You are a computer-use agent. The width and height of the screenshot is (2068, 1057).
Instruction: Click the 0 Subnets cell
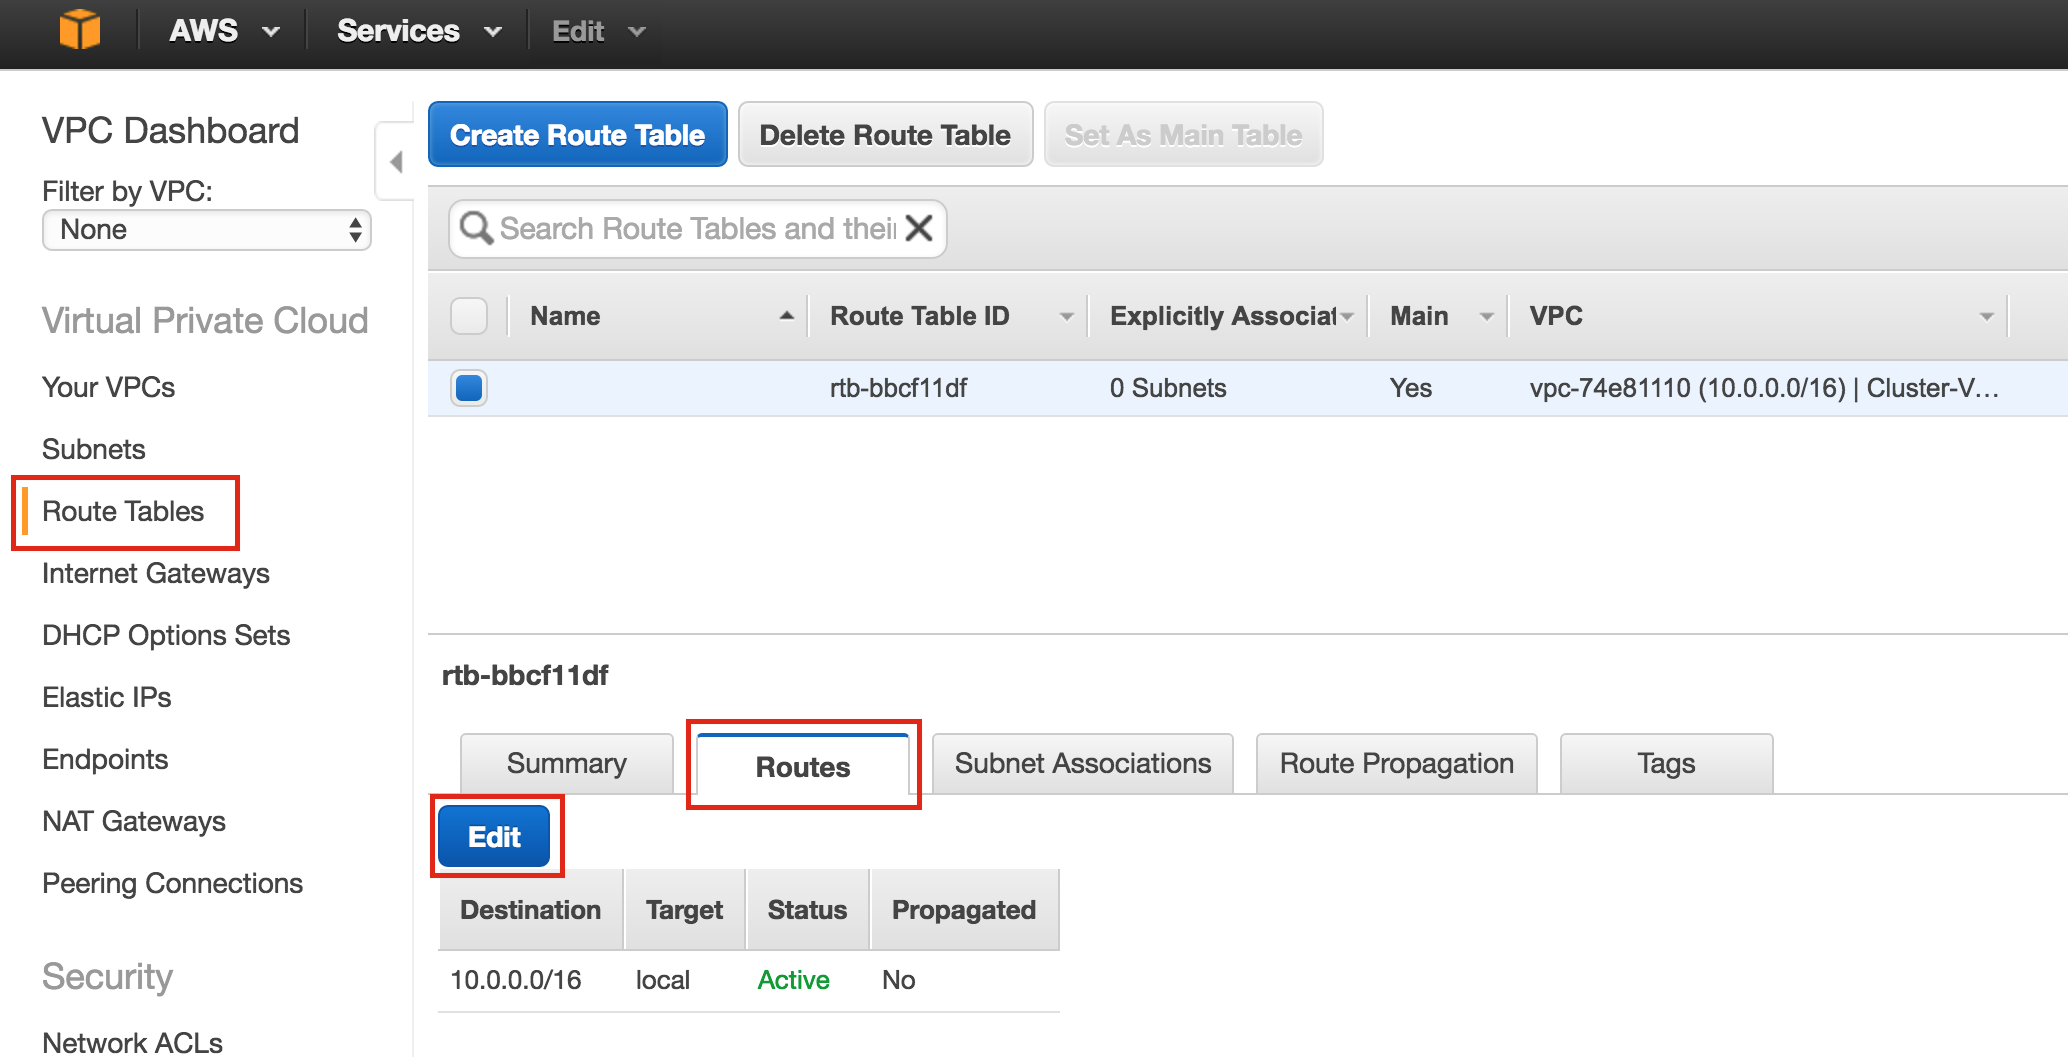tap(1168, 388)
